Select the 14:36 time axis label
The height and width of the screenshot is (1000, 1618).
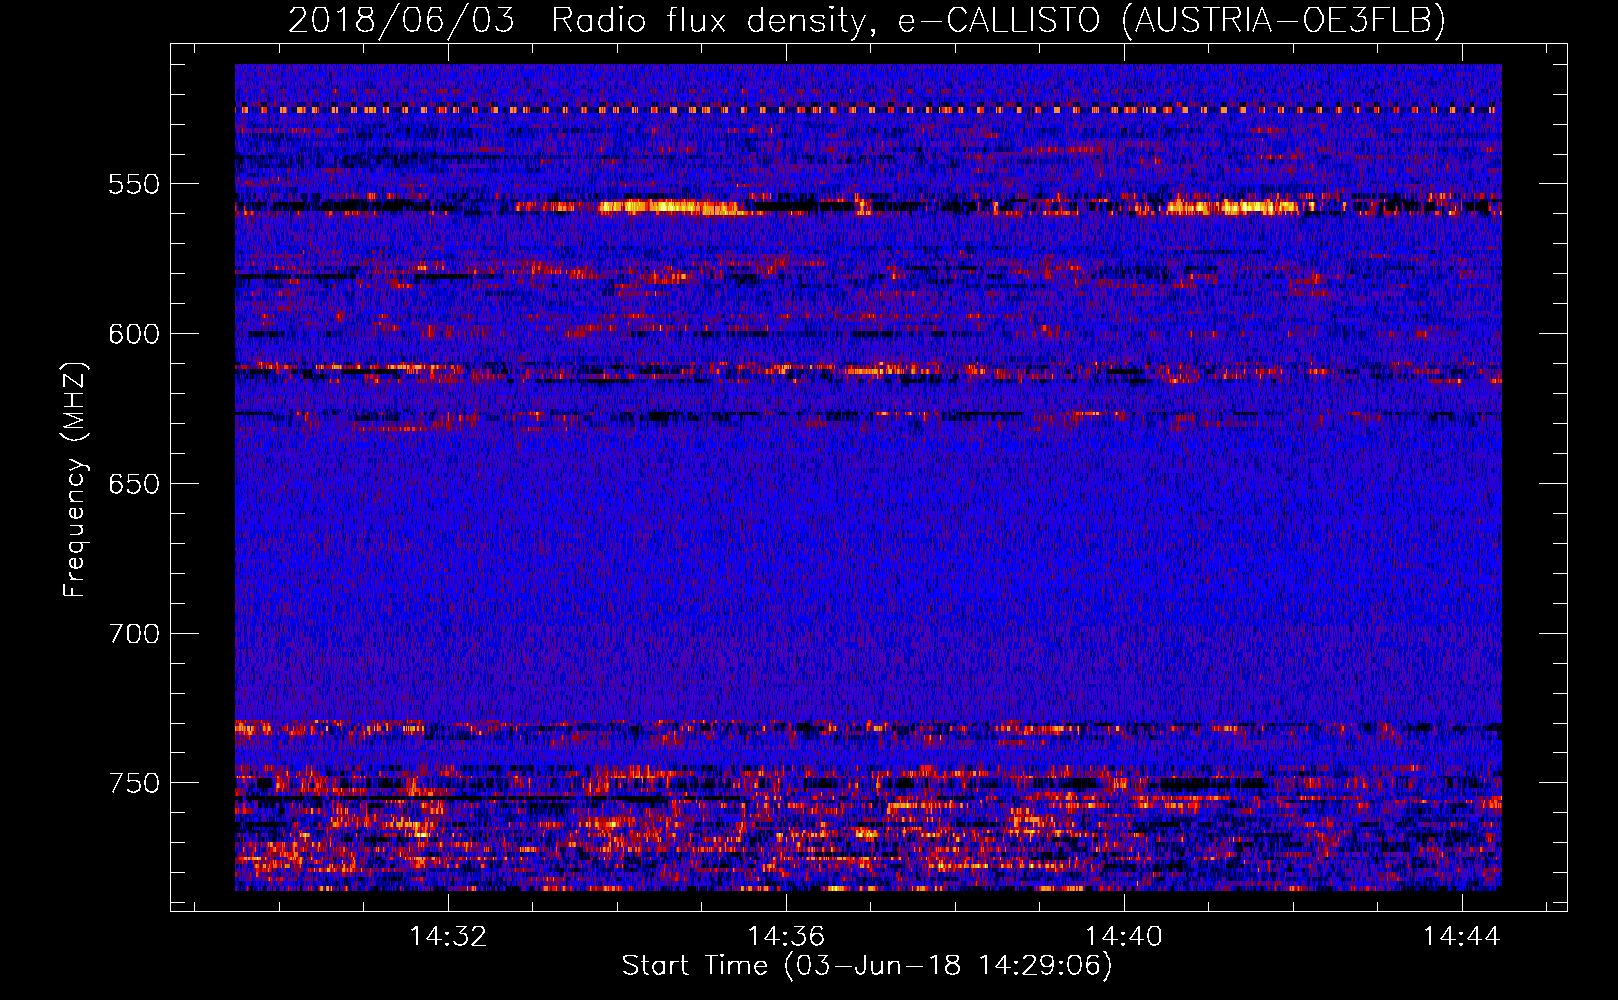[x=786, y=936]
